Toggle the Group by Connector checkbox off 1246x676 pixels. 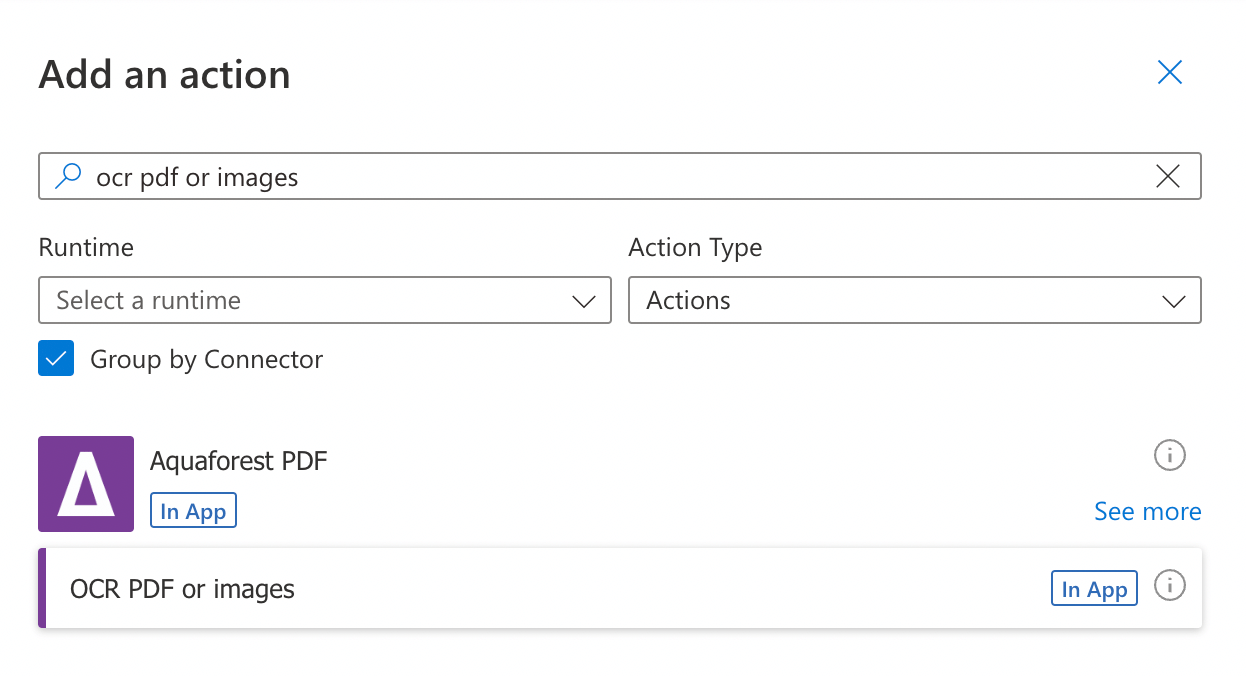[x=56, y=358]
